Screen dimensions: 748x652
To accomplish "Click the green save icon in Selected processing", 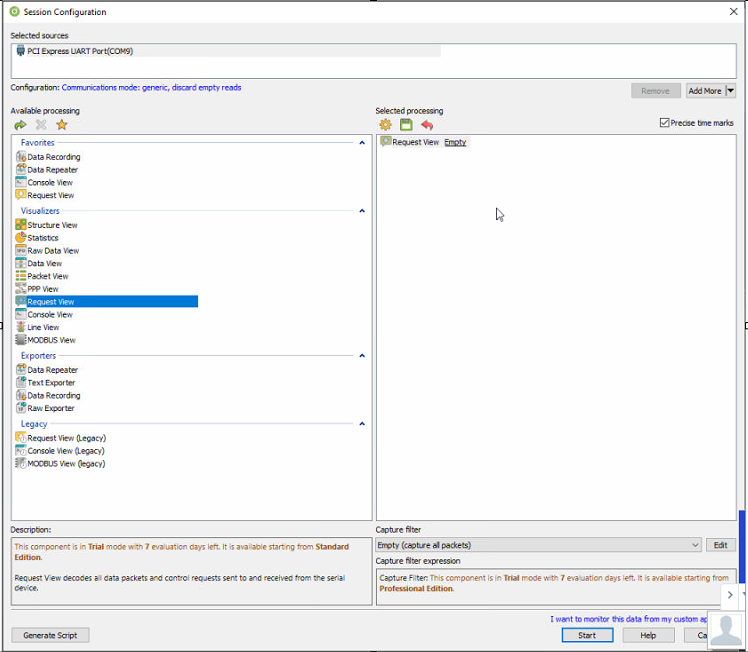I will click(x=406, y=125).
